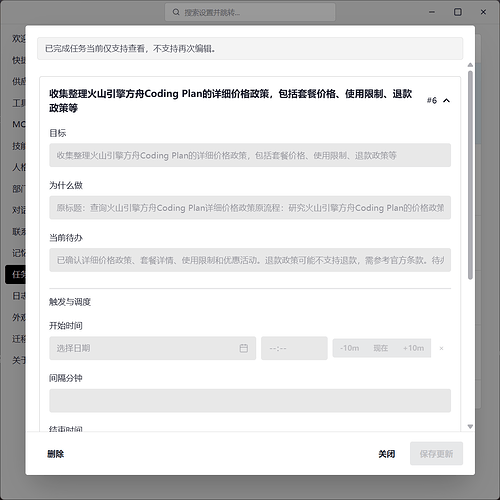Click the 开始时间 label

click(x=66, y=326)
